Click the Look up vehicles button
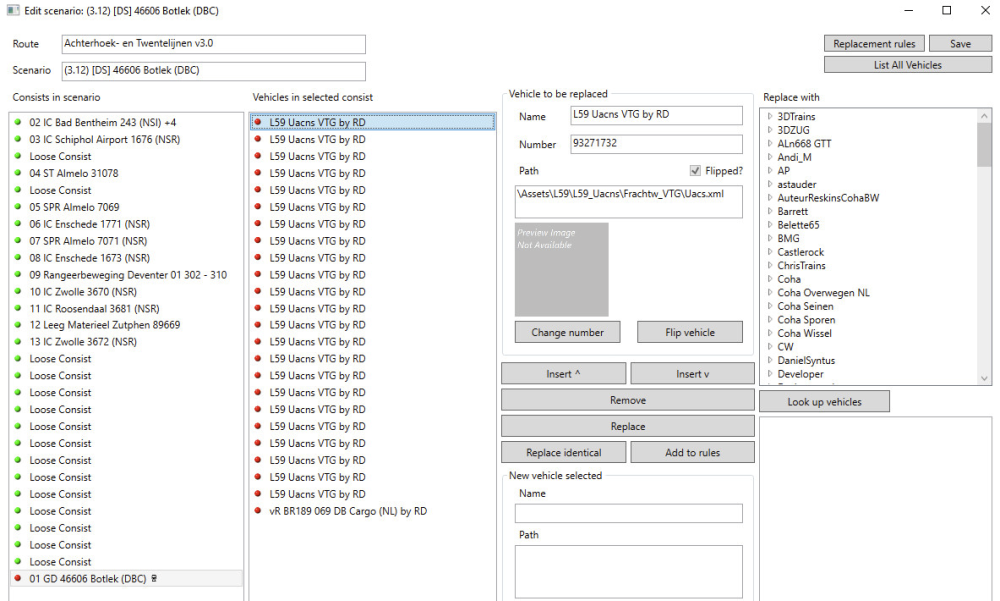The width and height of the screenshot is (1000, 601). 824,402
